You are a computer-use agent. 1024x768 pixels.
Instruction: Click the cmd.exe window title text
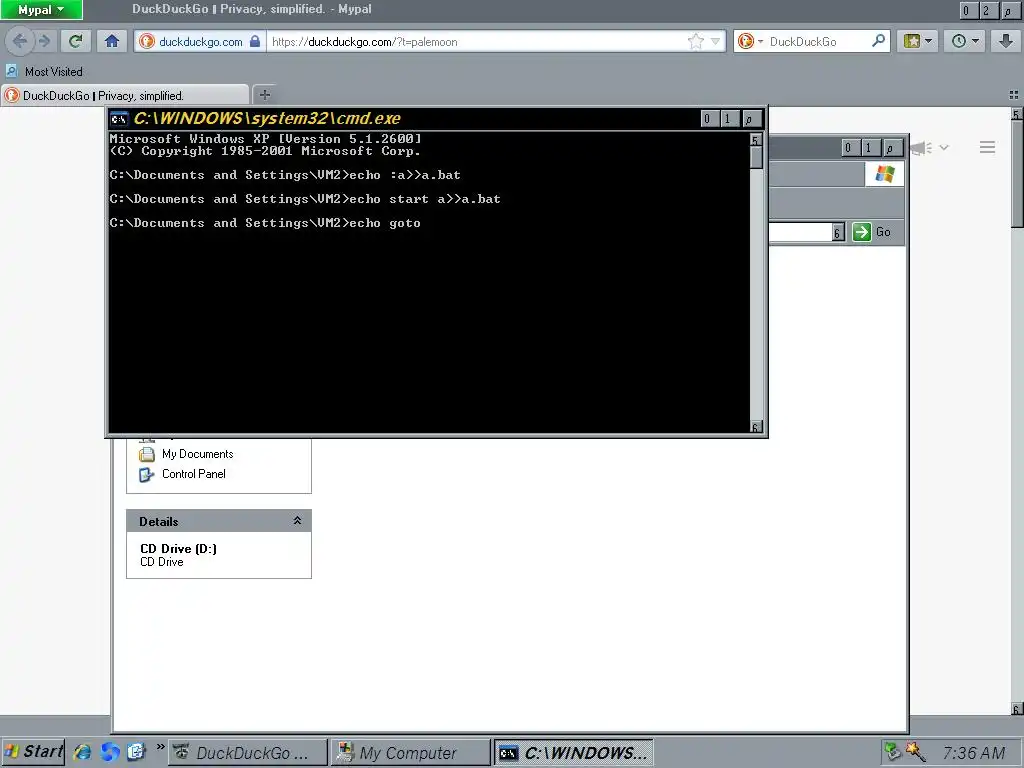[267, 118]
